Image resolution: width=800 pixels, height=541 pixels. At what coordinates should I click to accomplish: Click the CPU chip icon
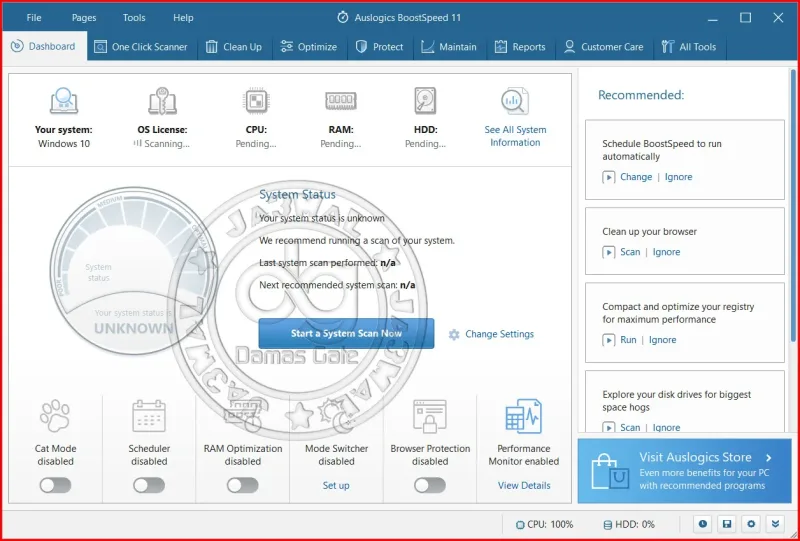(x=256, y=100)
